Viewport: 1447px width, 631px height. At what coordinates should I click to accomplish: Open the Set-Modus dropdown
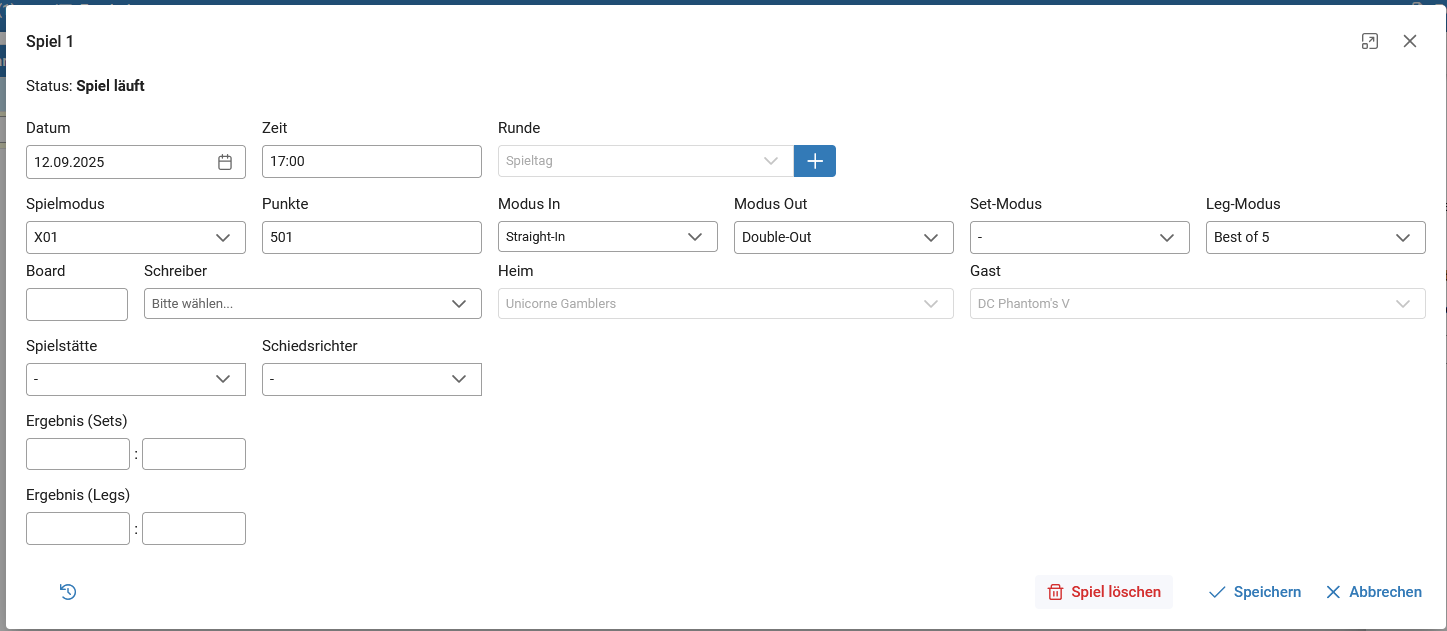(1080, 237)
